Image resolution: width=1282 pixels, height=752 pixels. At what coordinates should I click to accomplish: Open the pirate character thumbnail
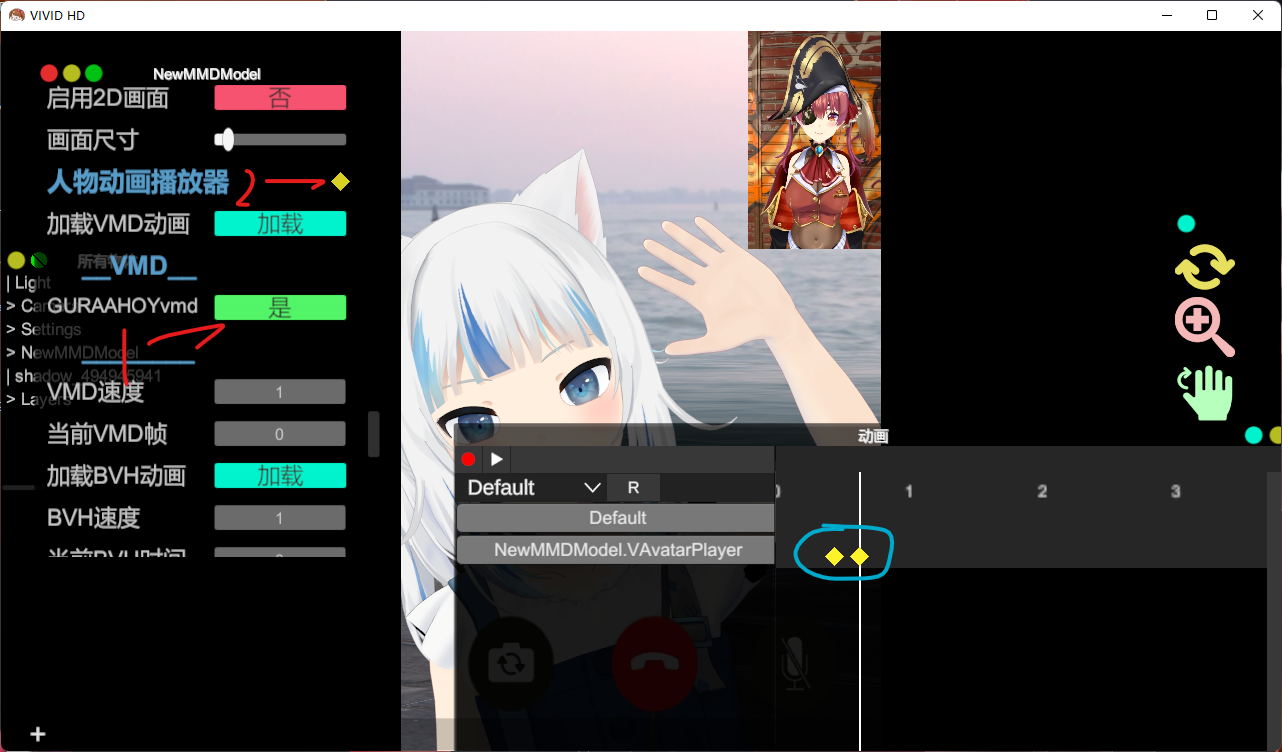pos(814,140)
